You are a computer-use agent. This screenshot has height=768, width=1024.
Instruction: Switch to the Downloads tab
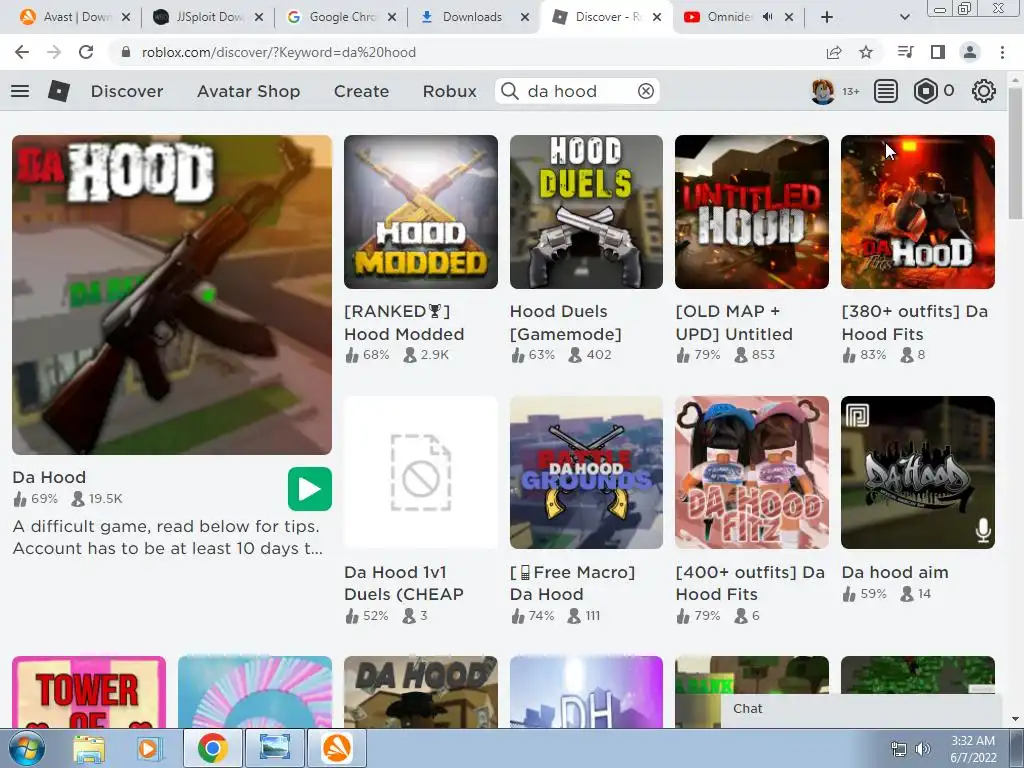(473, 17)
